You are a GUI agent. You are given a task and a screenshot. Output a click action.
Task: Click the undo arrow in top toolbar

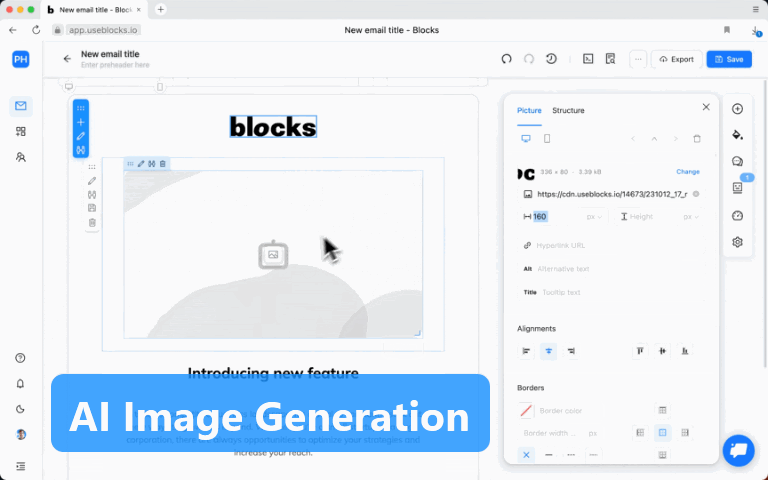point(506,59)
